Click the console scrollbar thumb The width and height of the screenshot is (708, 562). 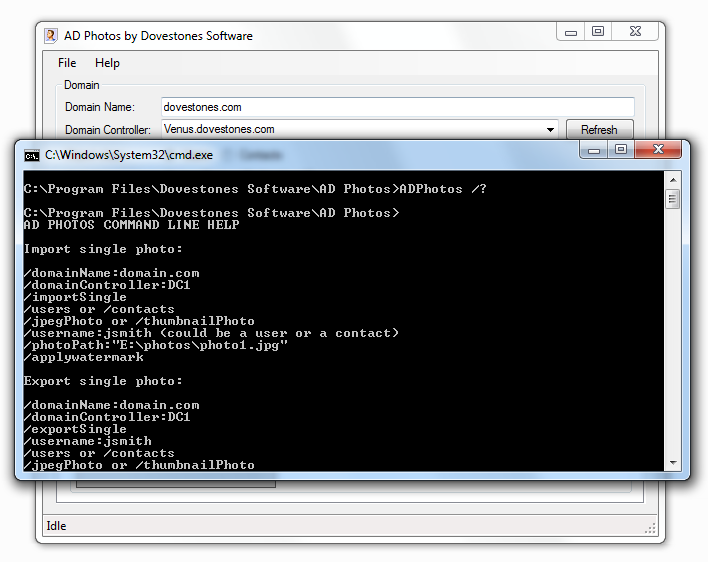coord(673,199)
